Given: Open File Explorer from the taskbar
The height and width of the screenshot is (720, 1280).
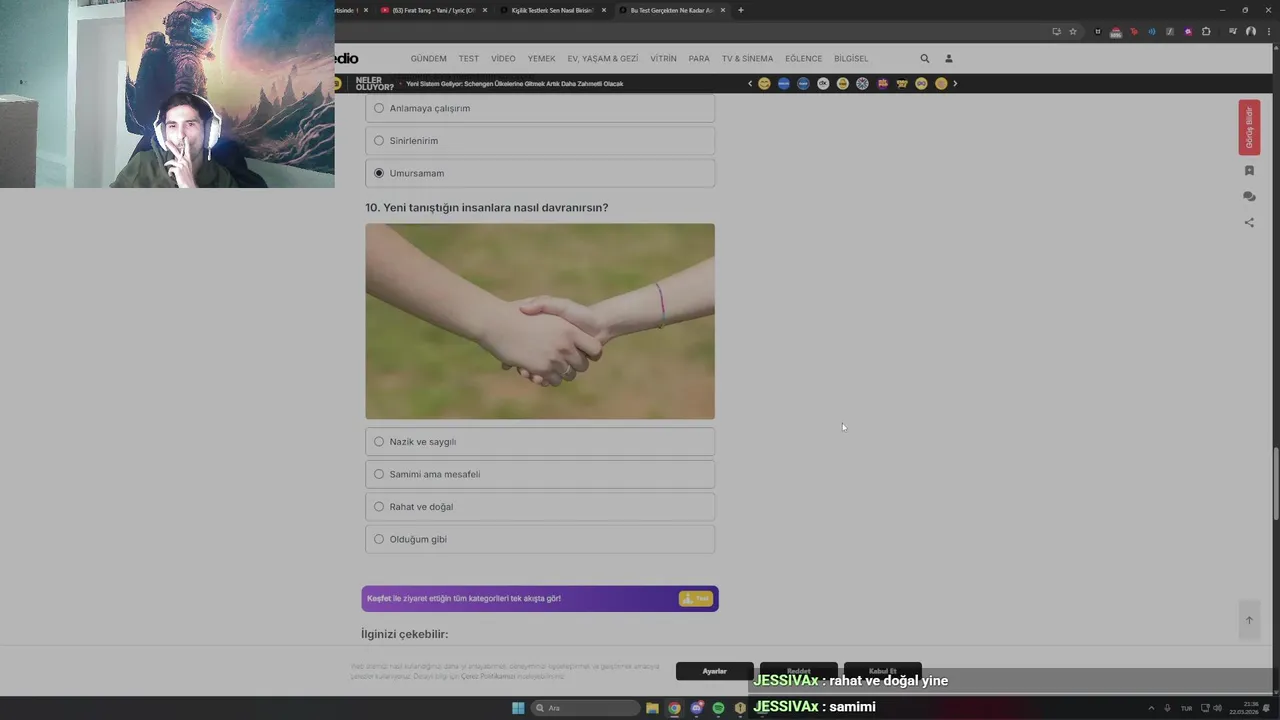Looking at the screenshot, I should coord(652,708).
